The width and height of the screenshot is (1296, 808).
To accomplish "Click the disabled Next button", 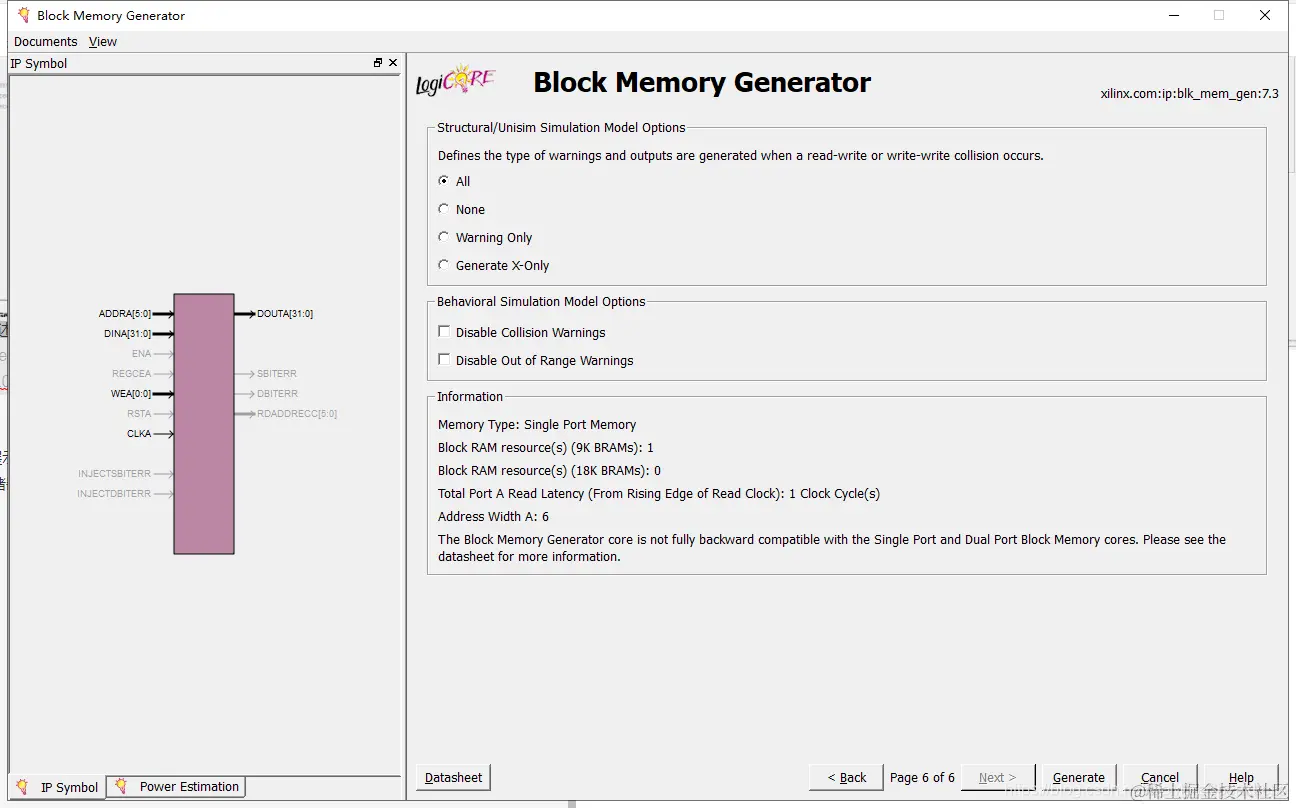I will 997,777.
